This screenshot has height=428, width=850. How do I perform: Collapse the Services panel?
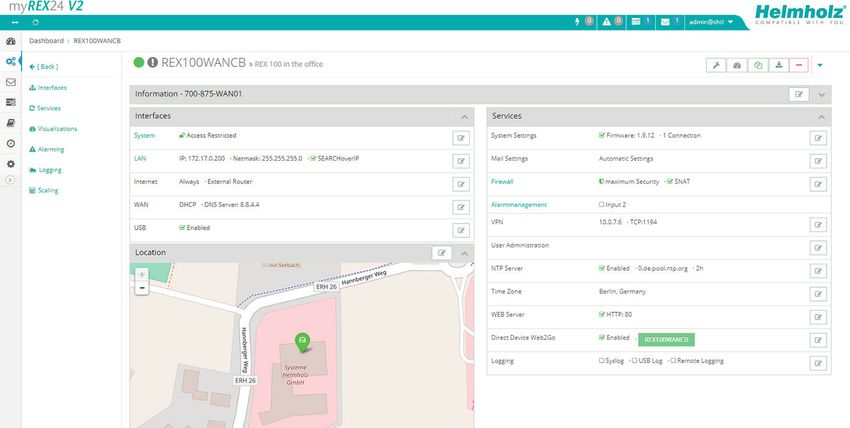[x=821, y=117]
